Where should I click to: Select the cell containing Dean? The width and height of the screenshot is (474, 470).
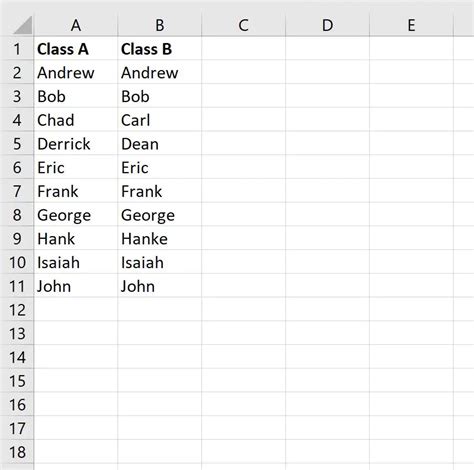click(160, 144)
